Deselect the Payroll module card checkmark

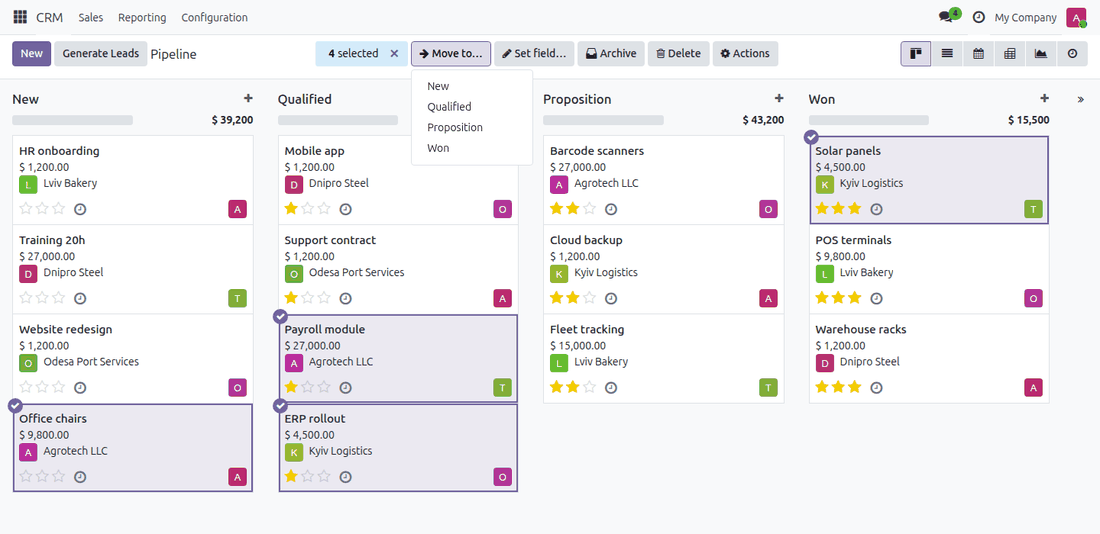280,316
